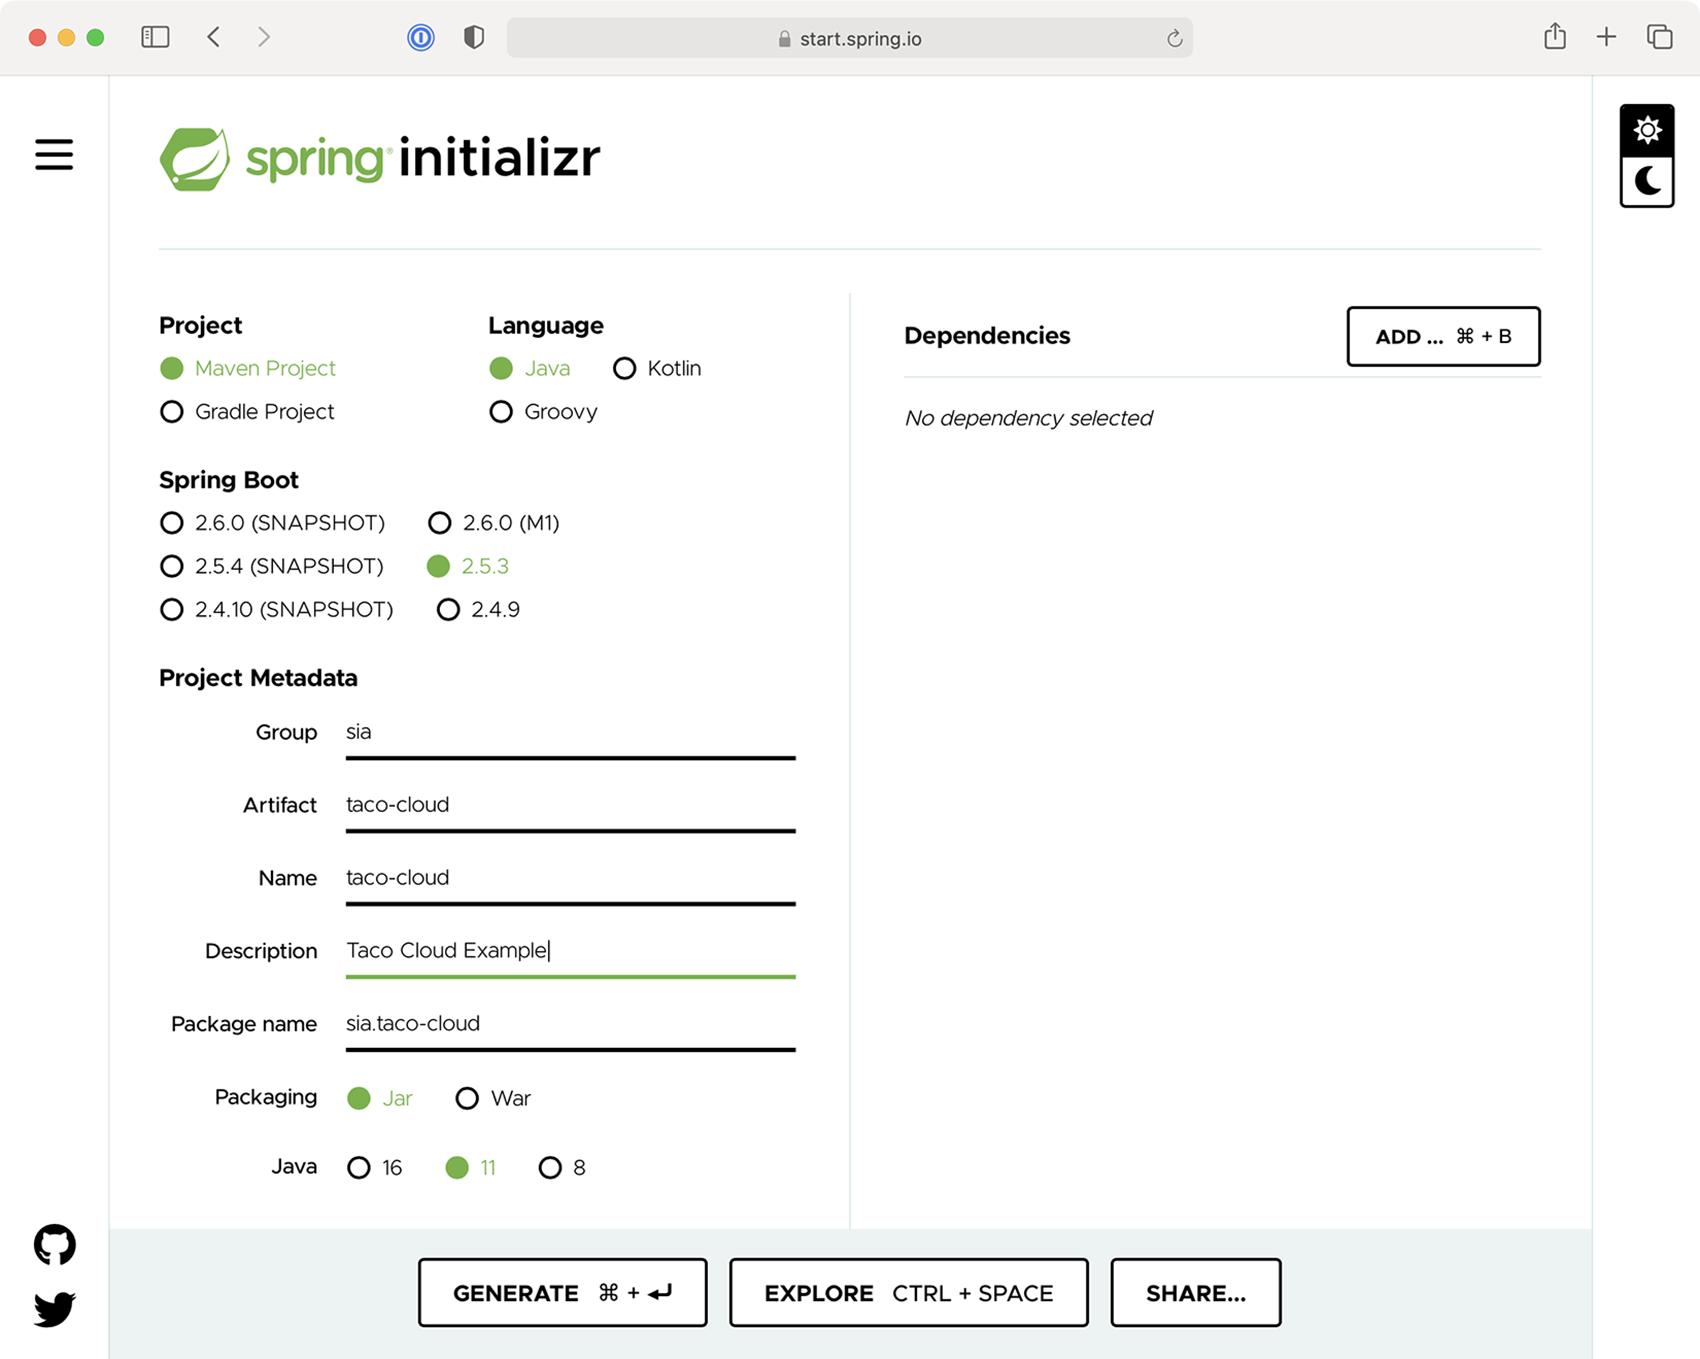
Task: Open the hamburger navigation menu
Action: [54, 155]
